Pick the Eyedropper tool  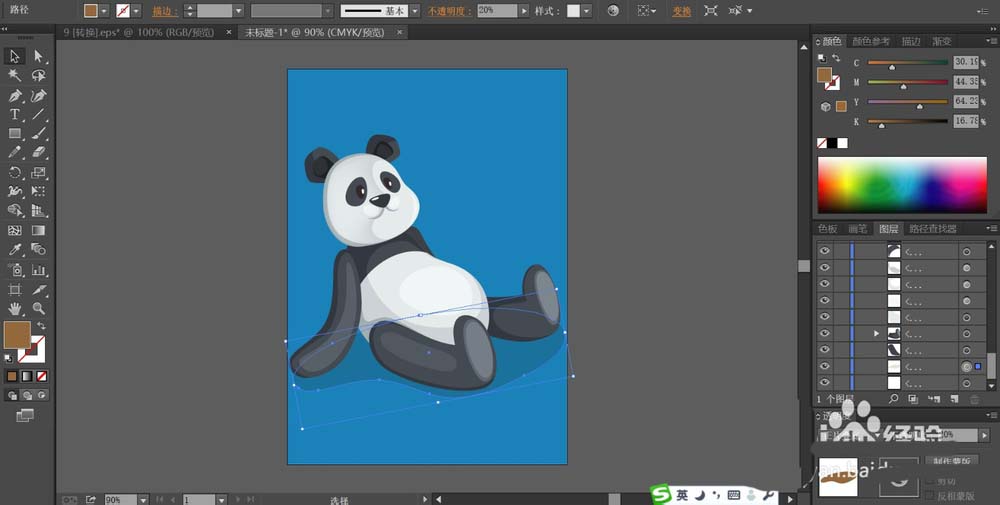[x=15, y=249]
